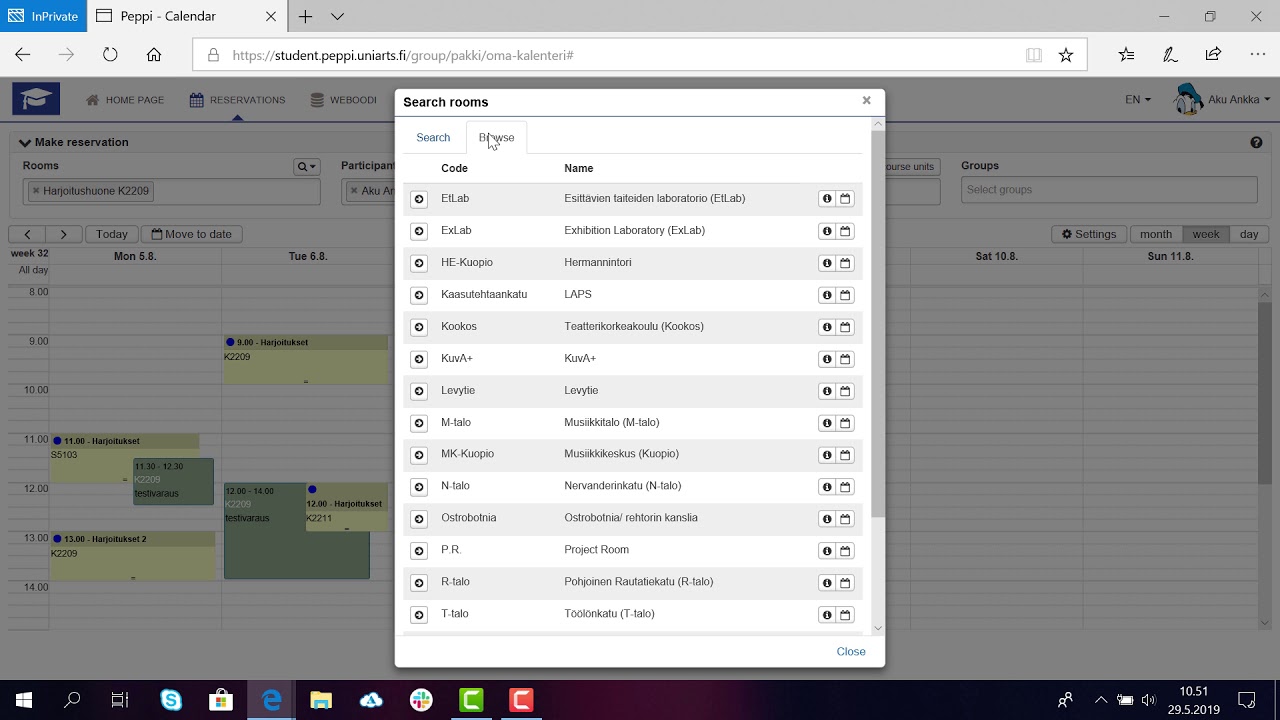Open calendar icon for Project Room
The width and height of the screenshot is (1280, 720).
coord(845,551)
